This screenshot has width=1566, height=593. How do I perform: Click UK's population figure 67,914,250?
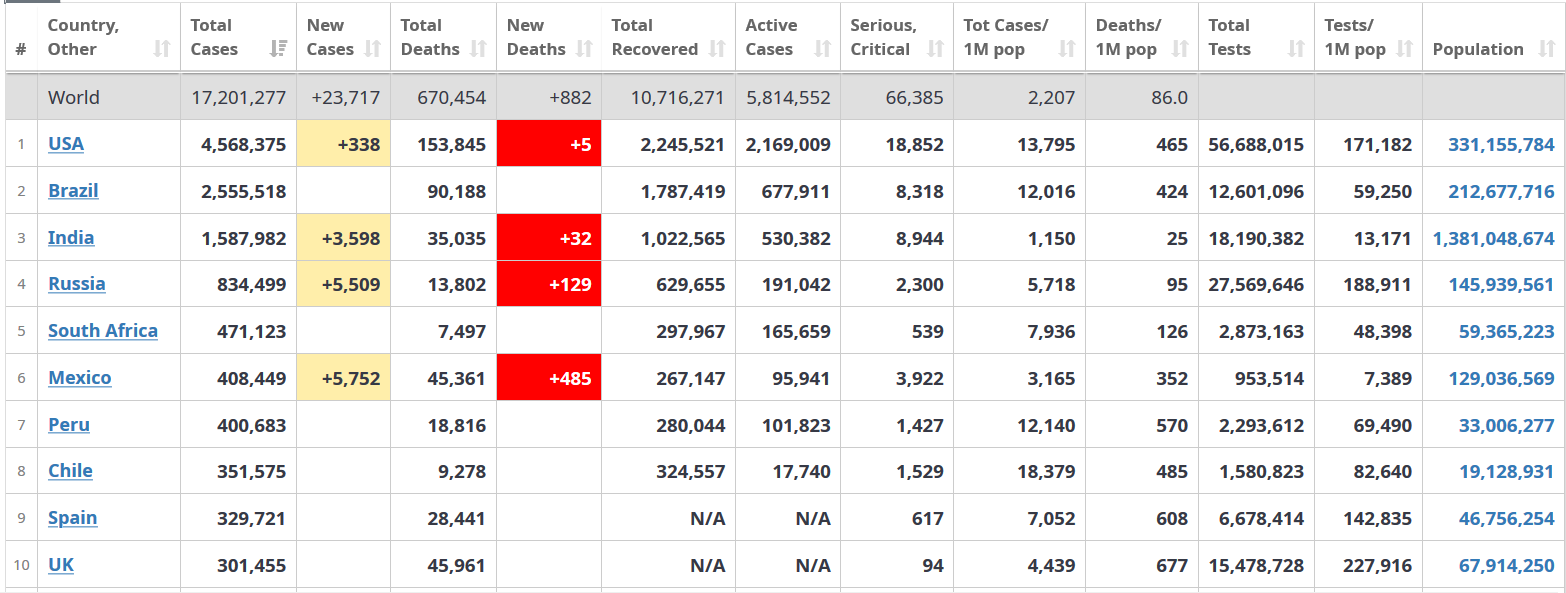1507,566
